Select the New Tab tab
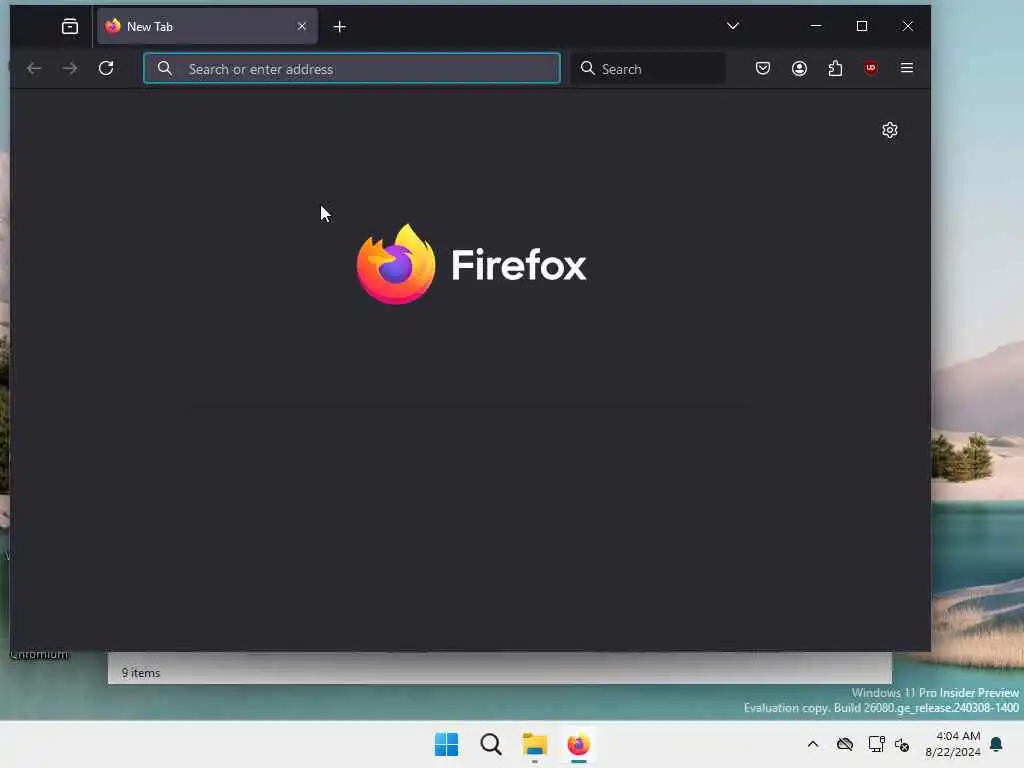The height and width of the screenshot is (768, 1024). click(208, 26)
